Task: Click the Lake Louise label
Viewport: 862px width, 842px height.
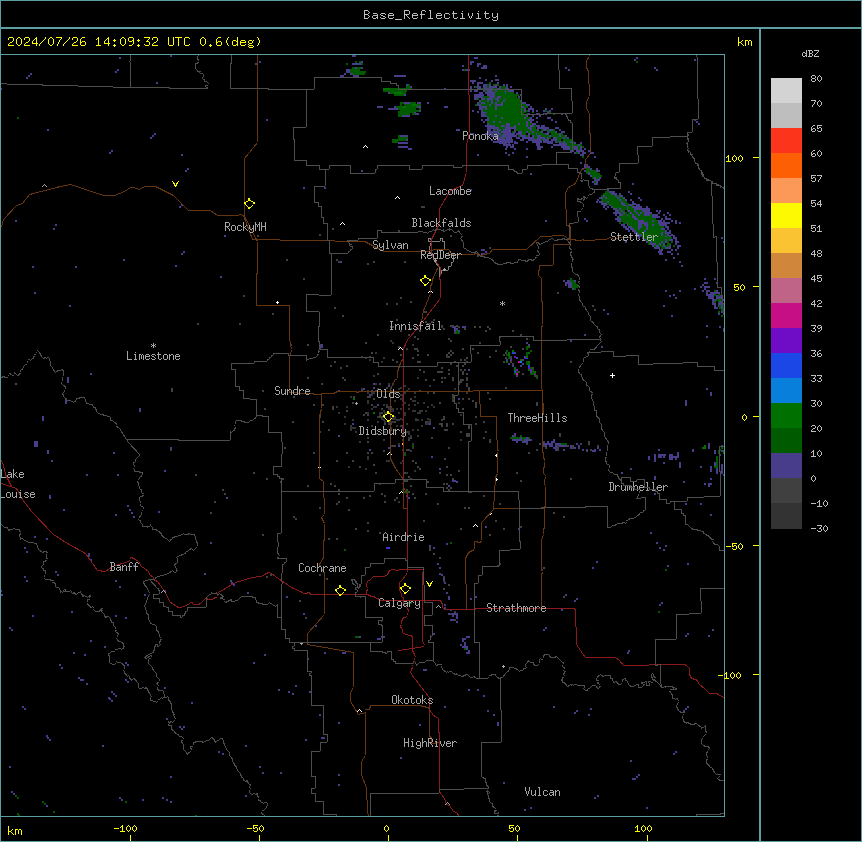Action: 18,484
